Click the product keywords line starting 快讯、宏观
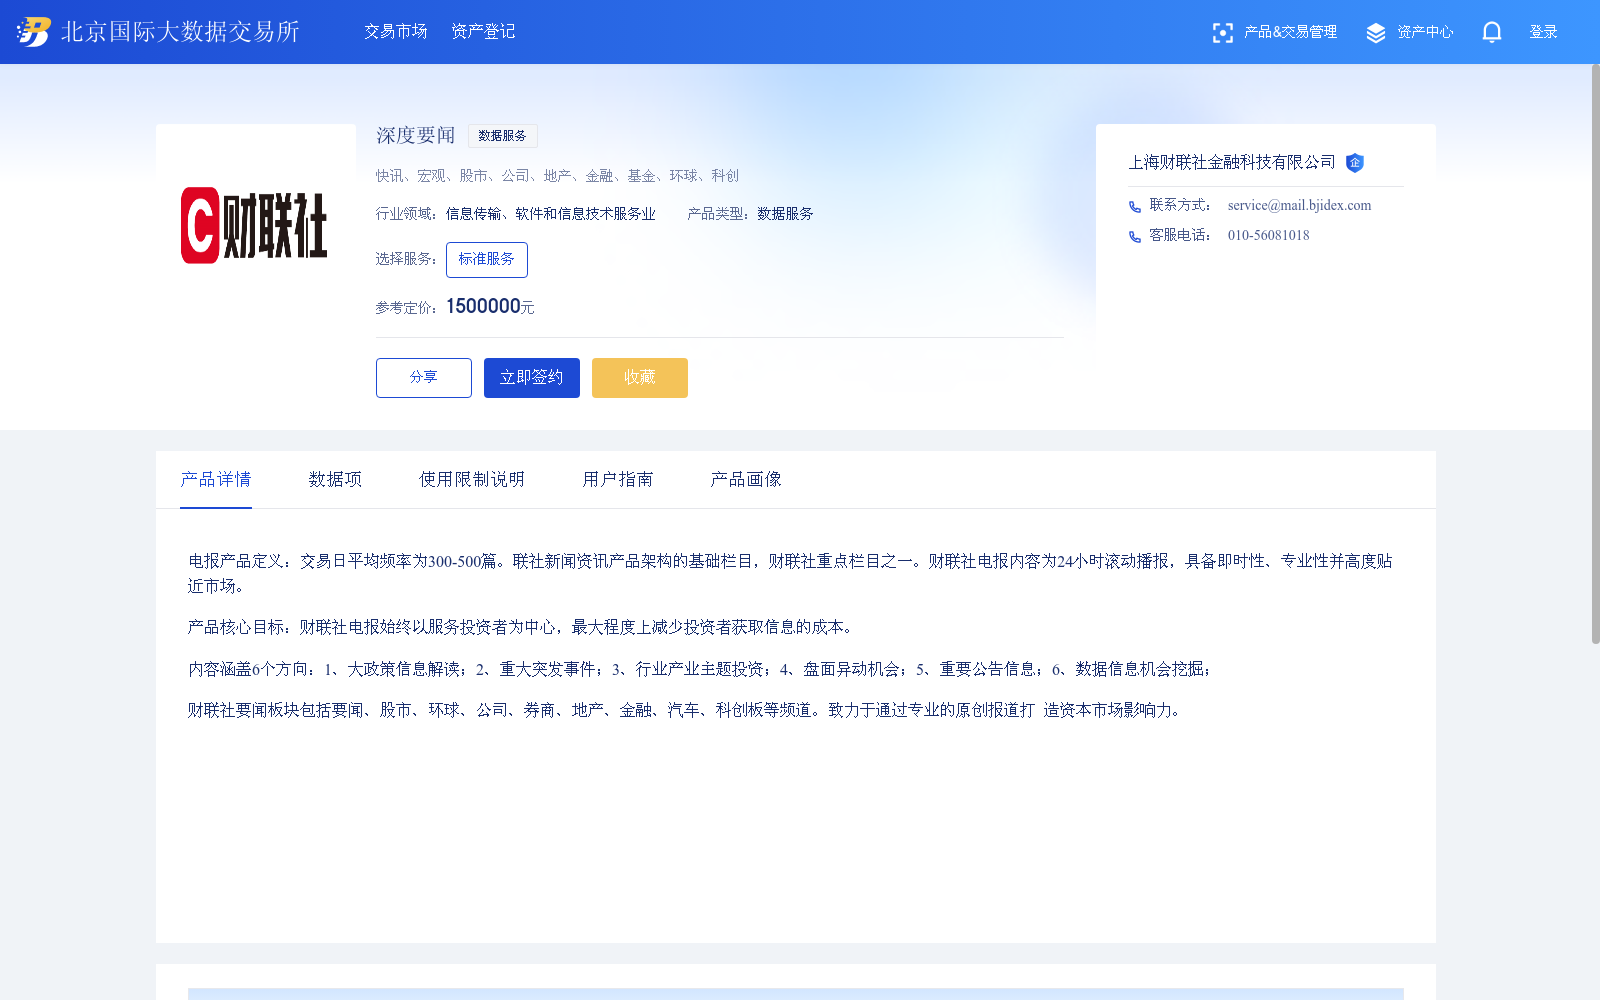This screenshot has height=1000, width=1600. click(557, 176)
